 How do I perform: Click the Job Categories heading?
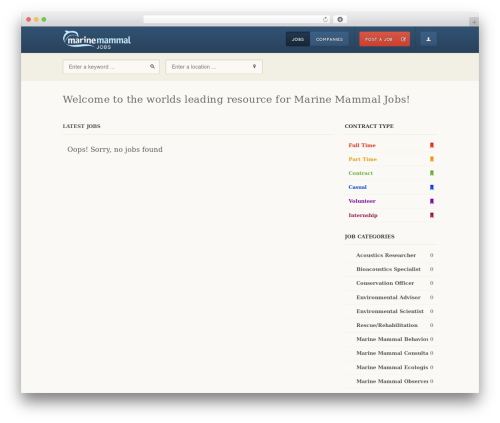tap(369, 236)
